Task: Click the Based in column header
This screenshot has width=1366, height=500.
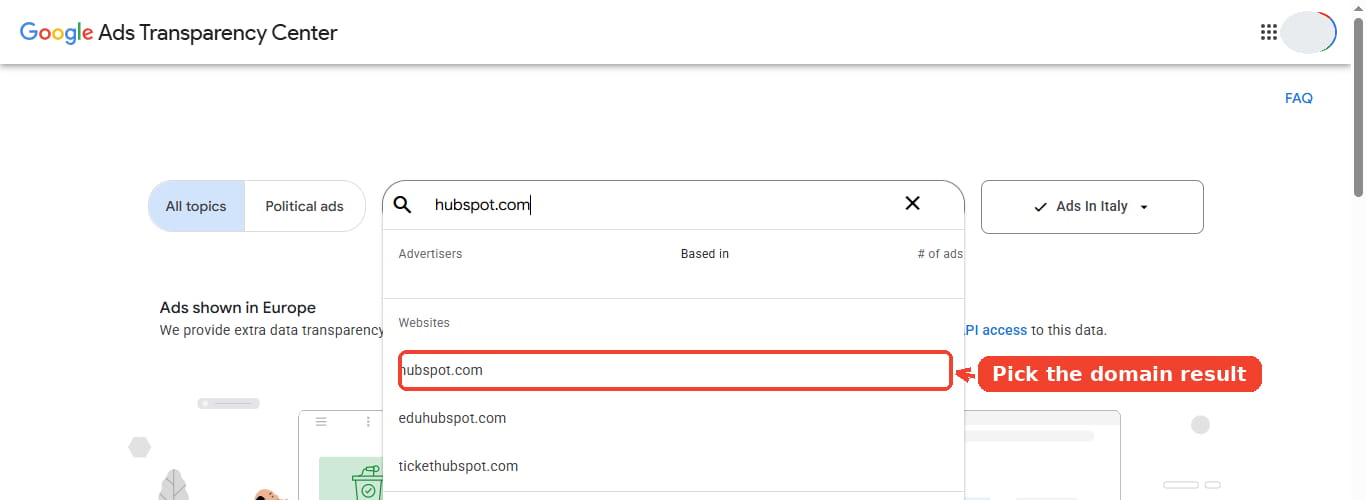Action: pyautogui.click(x=705, y=254)
